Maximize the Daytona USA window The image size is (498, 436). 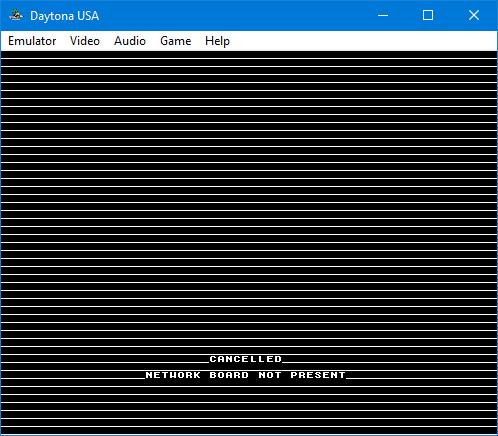(x=428, y=15)
